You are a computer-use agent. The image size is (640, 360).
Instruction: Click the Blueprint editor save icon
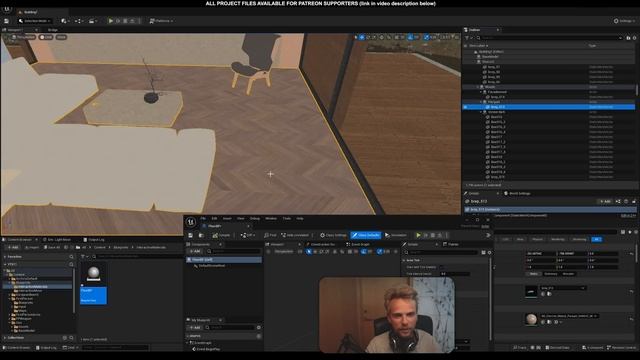pos(191,236)
